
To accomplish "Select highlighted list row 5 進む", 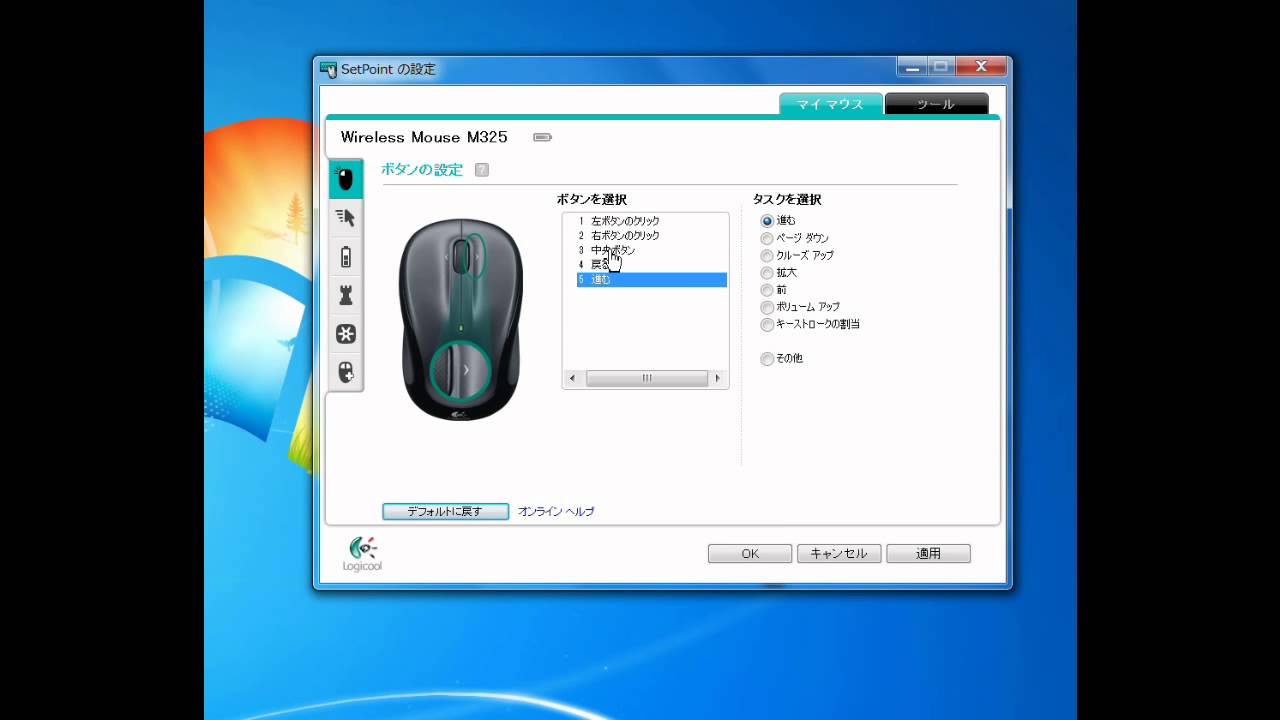I will click(x=651, y=280).
